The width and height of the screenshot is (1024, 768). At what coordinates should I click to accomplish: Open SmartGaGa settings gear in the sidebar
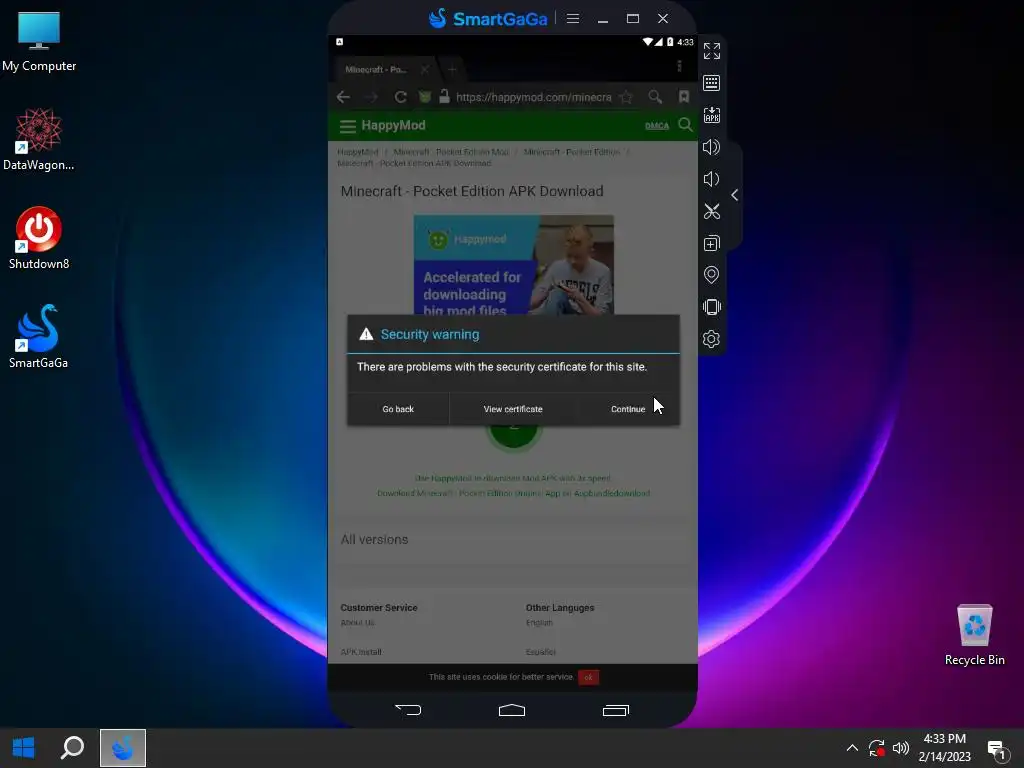coord(711,339)
